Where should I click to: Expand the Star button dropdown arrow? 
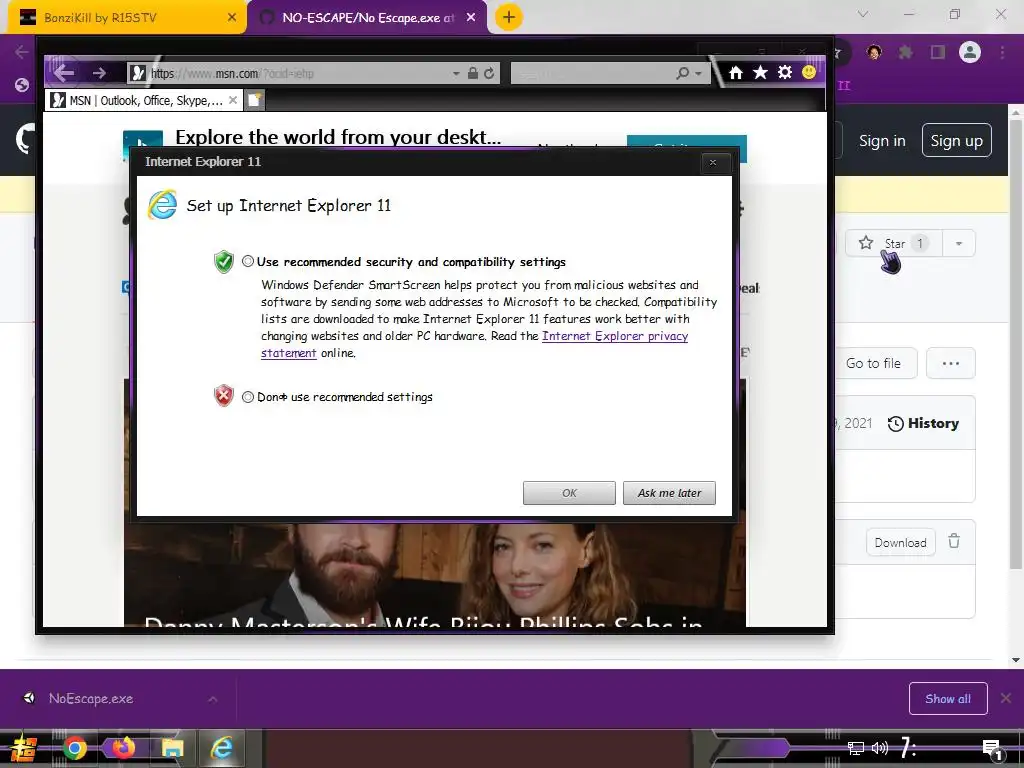click(x=959, y=244)
